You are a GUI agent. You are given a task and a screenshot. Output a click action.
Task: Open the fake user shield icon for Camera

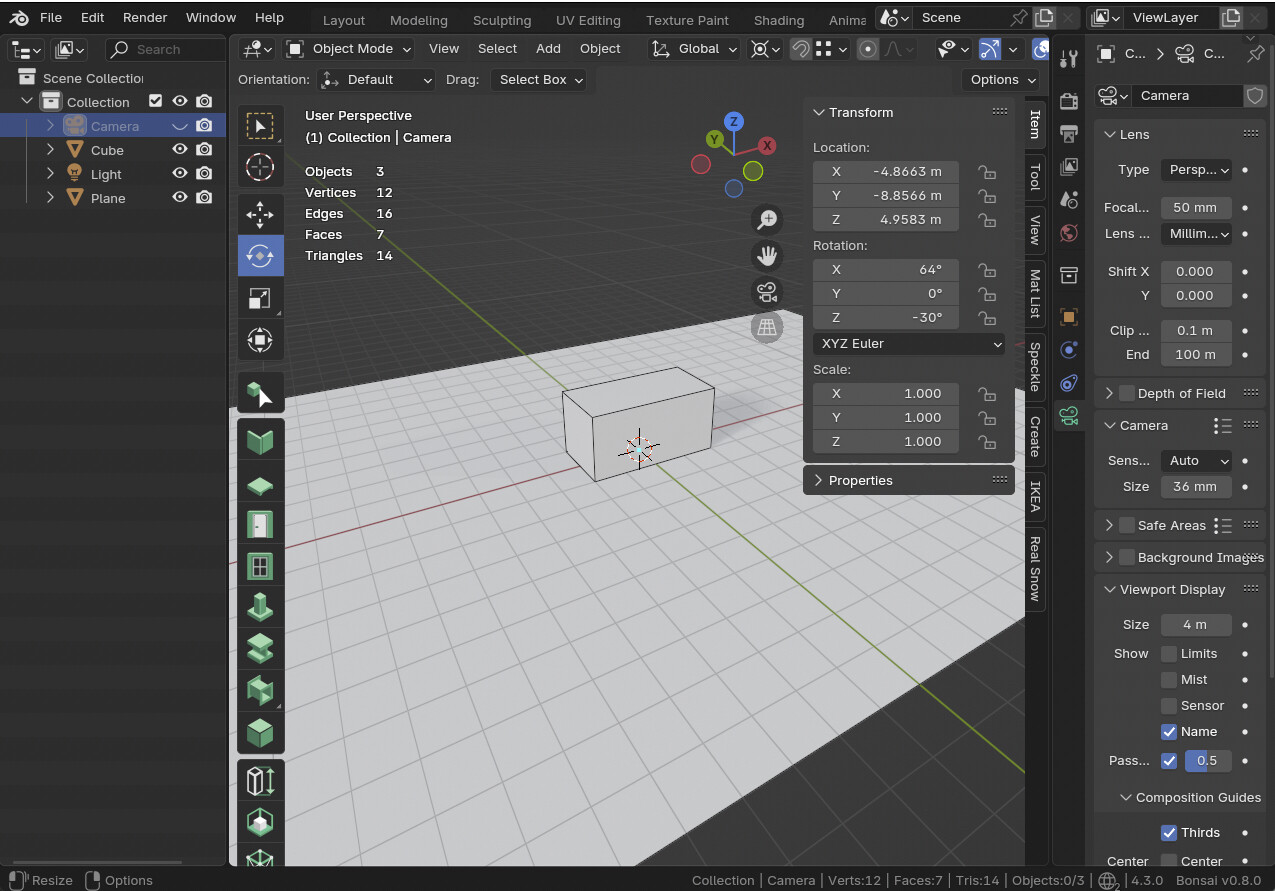point(1255,96)
